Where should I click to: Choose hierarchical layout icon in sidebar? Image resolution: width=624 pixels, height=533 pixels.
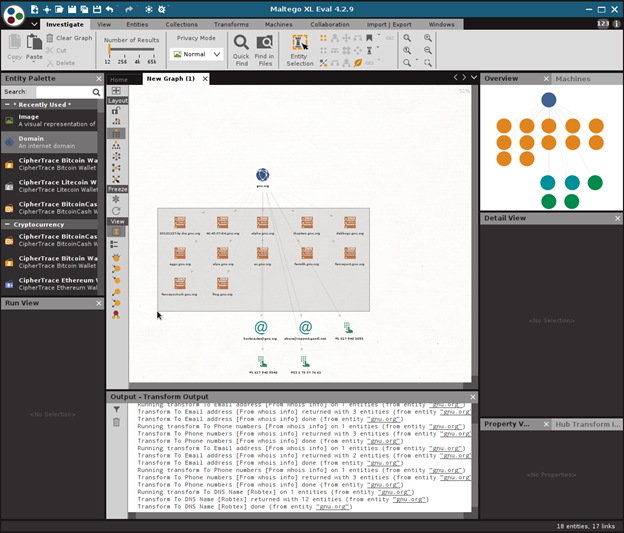[116, 145]
